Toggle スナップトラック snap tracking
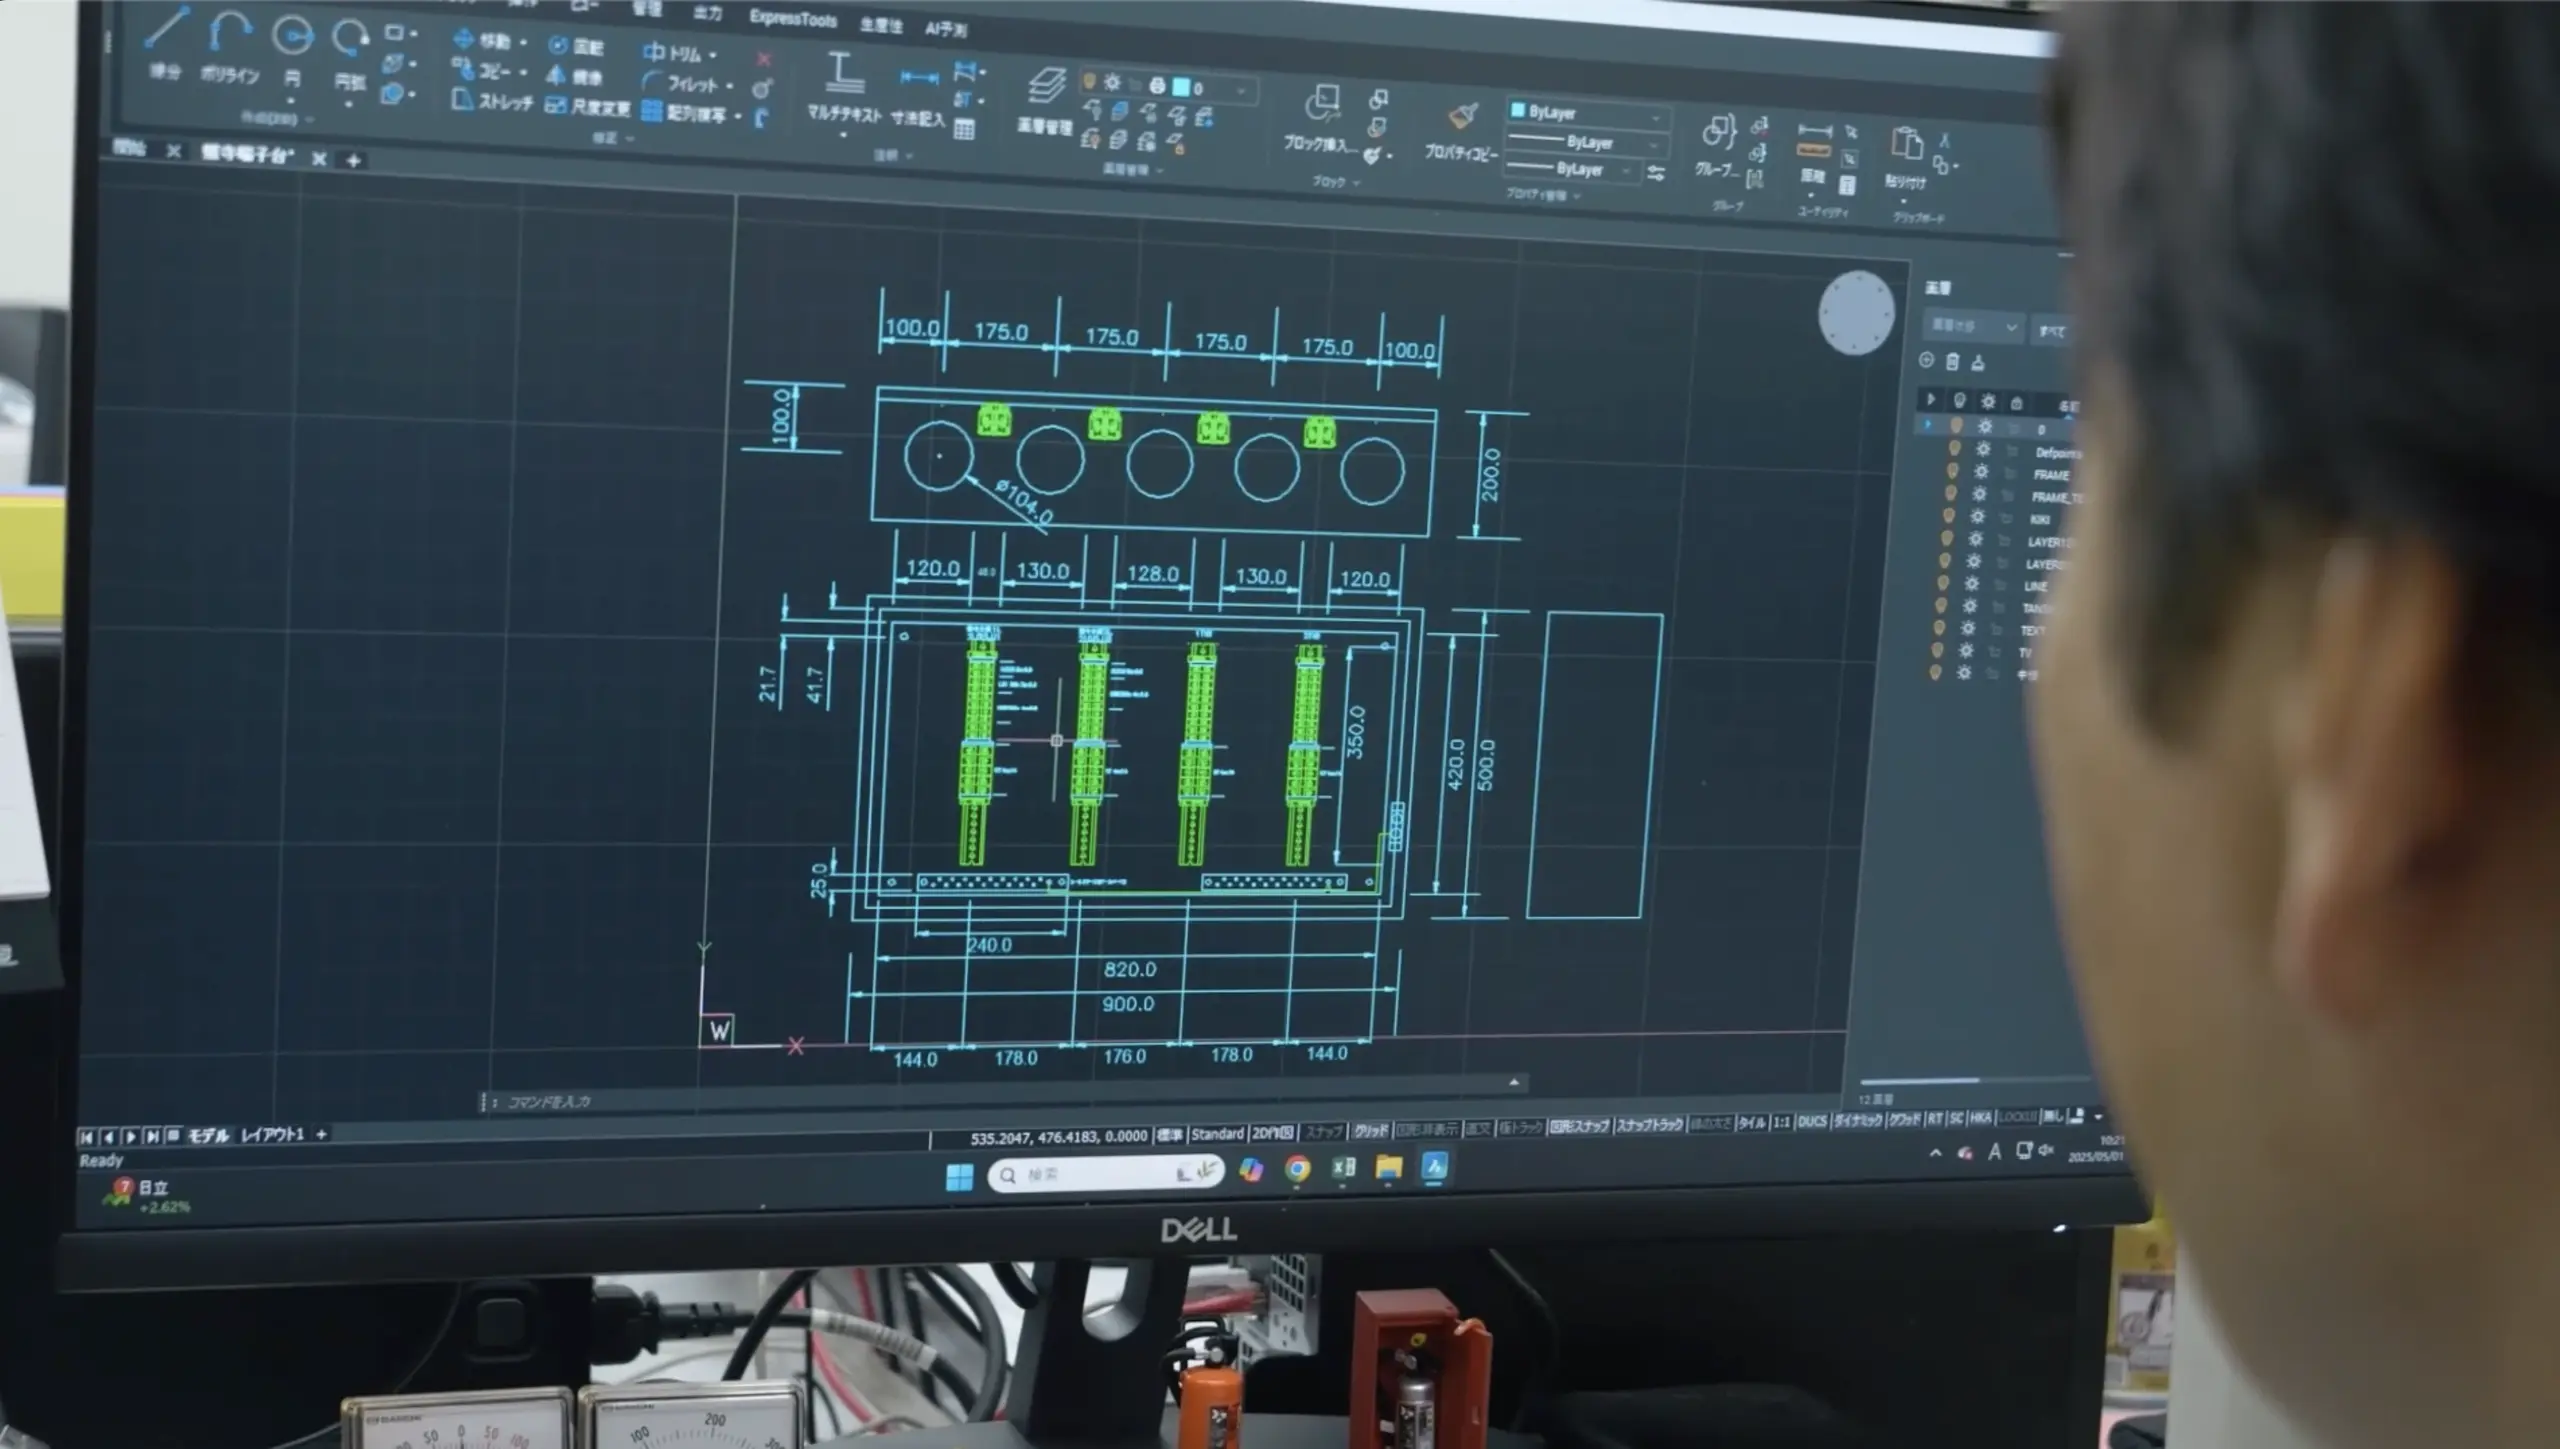The width and height of the screenshot is (2560, 1449). tap(1650, 1125)
